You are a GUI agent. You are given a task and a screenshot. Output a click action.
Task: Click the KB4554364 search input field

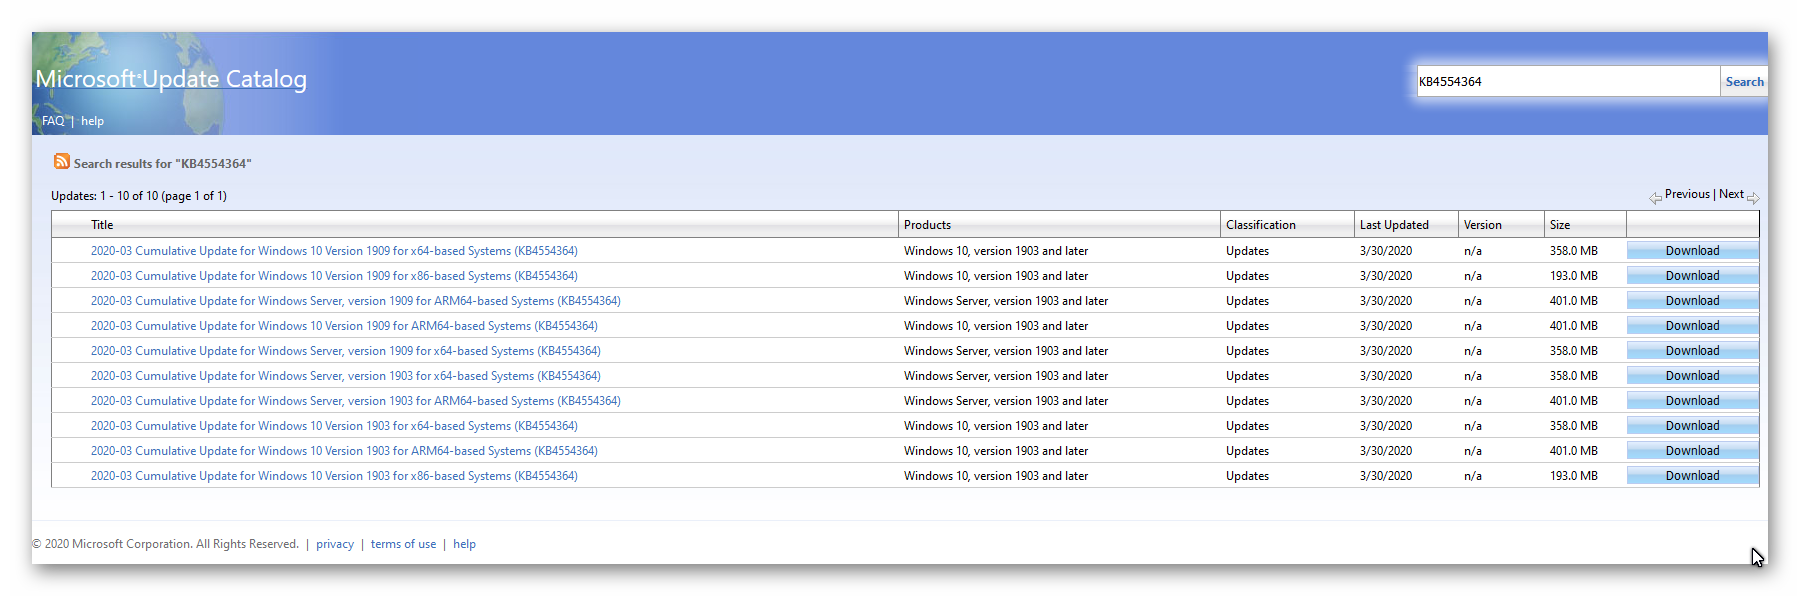click(x=1567, y=82)
